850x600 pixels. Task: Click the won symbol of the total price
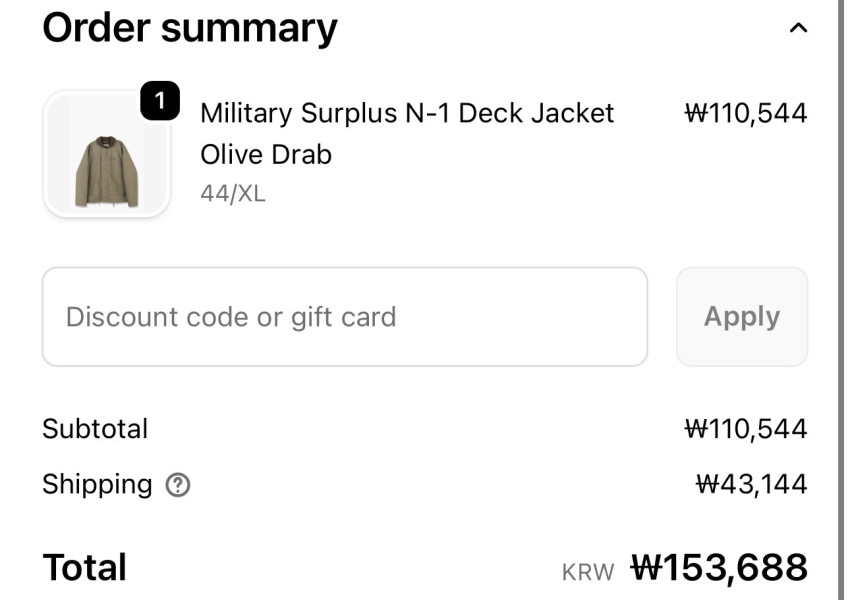[x=647, y=568]
